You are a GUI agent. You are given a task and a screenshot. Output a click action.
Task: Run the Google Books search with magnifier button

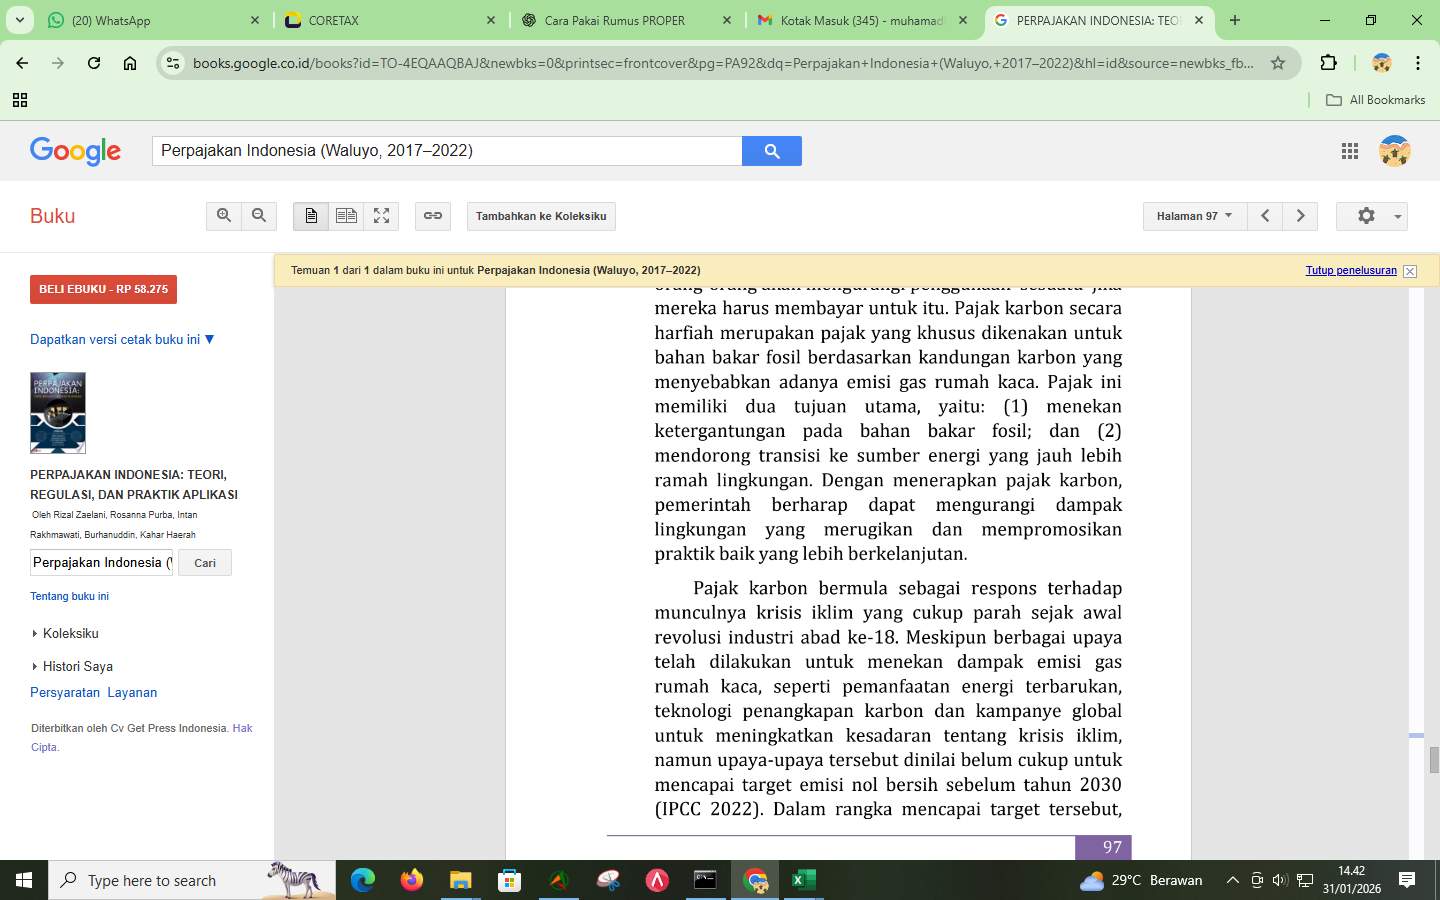(771, 151)
